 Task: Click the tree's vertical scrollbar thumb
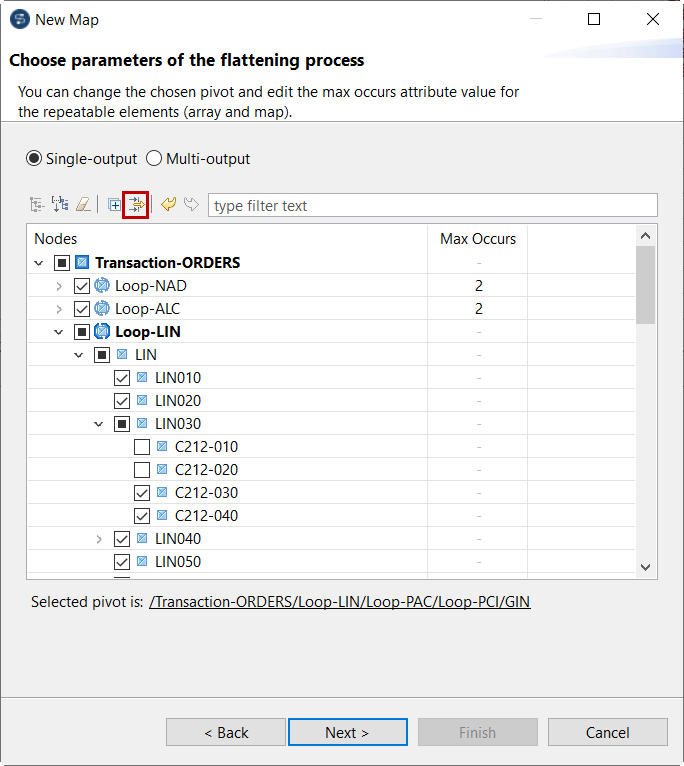646,285
